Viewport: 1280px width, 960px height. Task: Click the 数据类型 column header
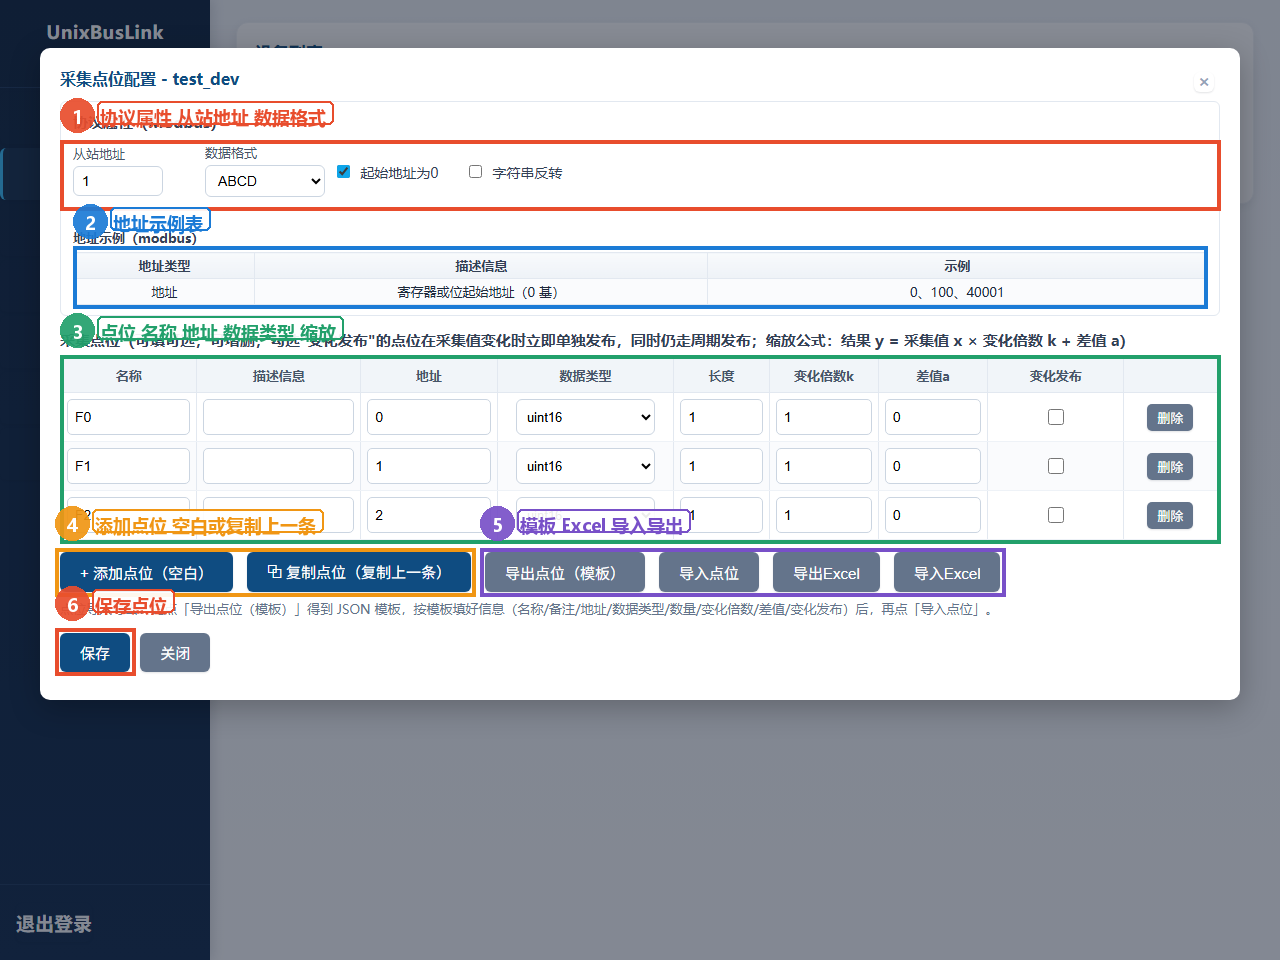[x=585, y=376]
